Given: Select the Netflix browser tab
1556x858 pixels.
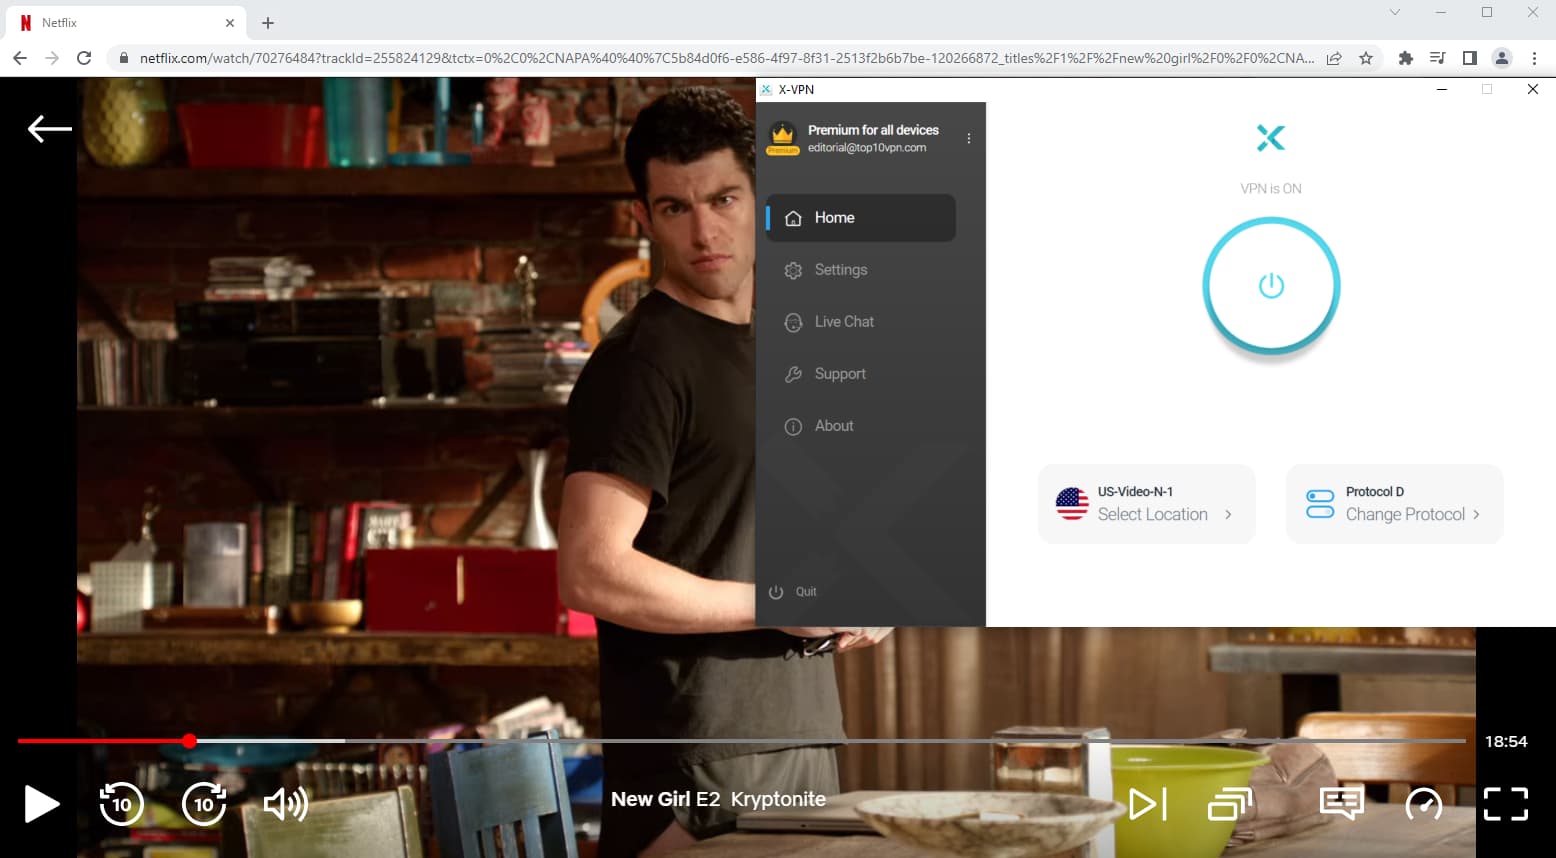Looking at the screenshot, I should 125,22.
